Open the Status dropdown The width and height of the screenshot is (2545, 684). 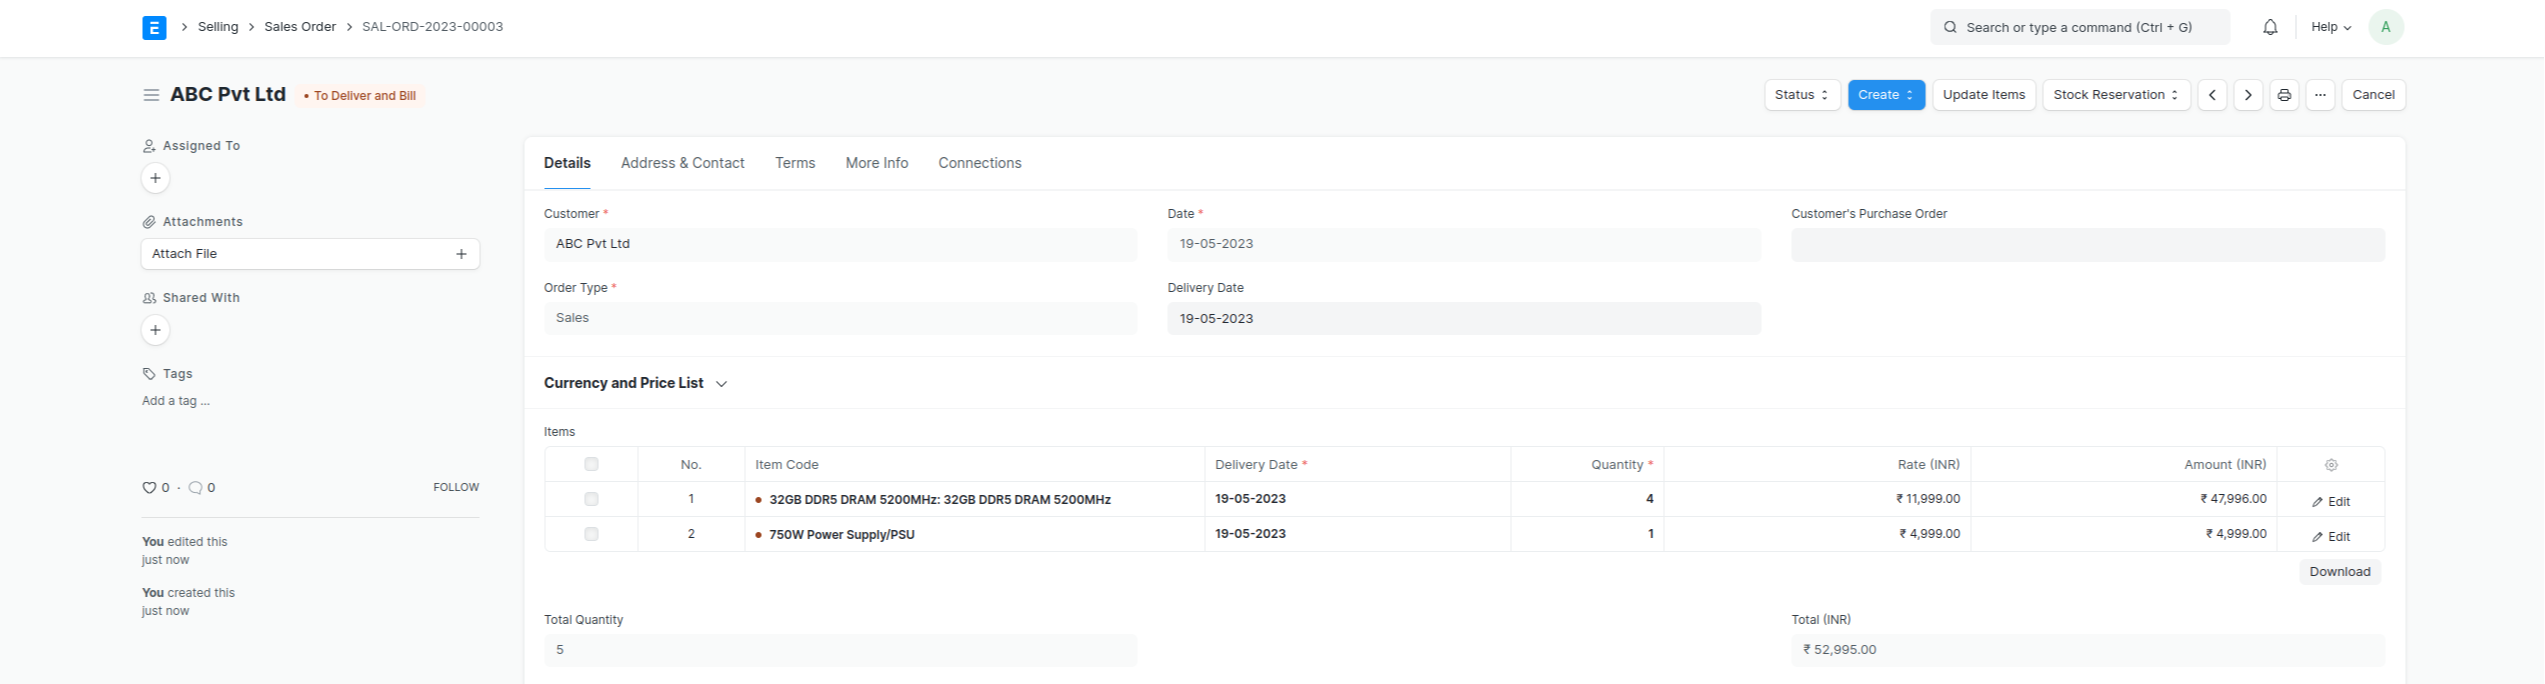tap(1801, 95)
